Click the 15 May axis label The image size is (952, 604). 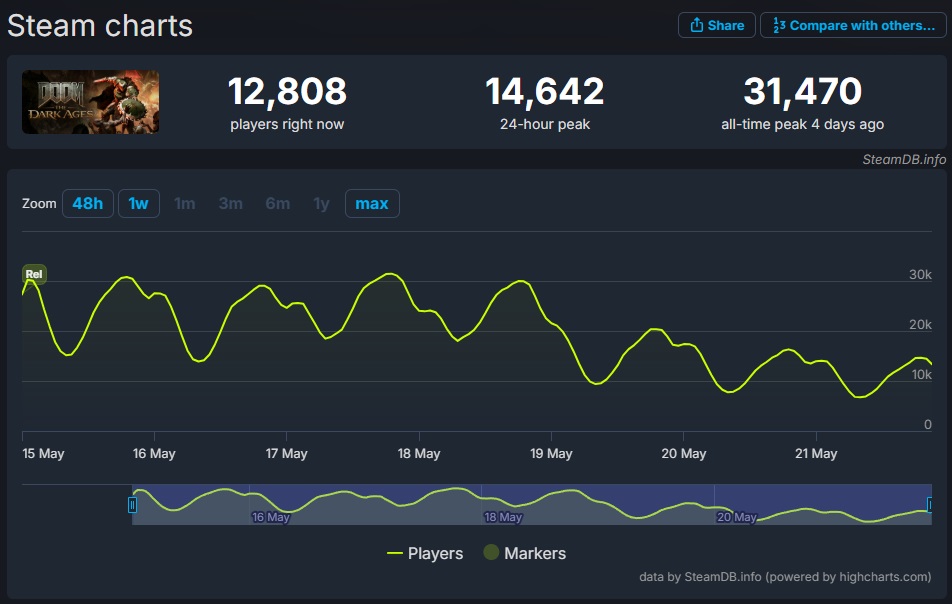43,453
